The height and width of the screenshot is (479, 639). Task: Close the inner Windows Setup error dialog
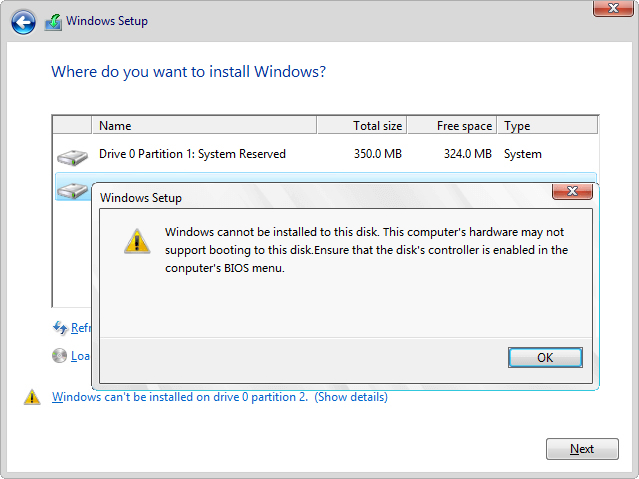tap(572, 191)
